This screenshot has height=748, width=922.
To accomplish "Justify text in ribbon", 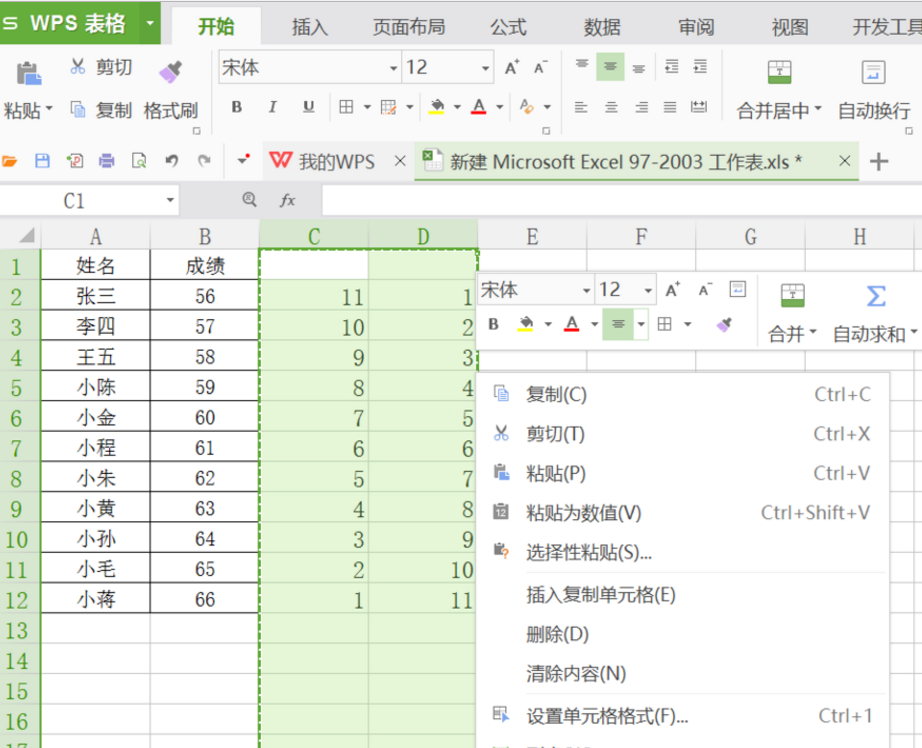I will (670, 107).
